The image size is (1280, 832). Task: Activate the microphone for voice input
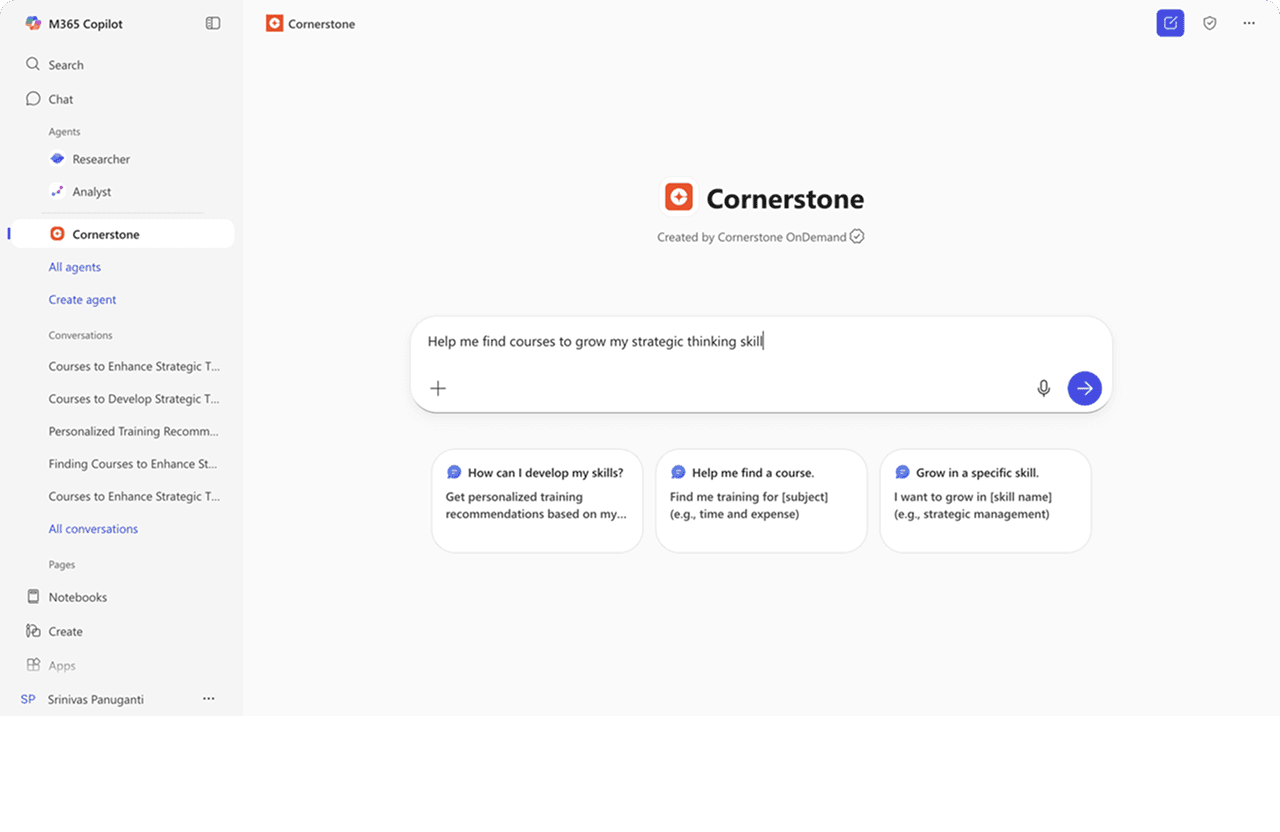coord(1043,388)
